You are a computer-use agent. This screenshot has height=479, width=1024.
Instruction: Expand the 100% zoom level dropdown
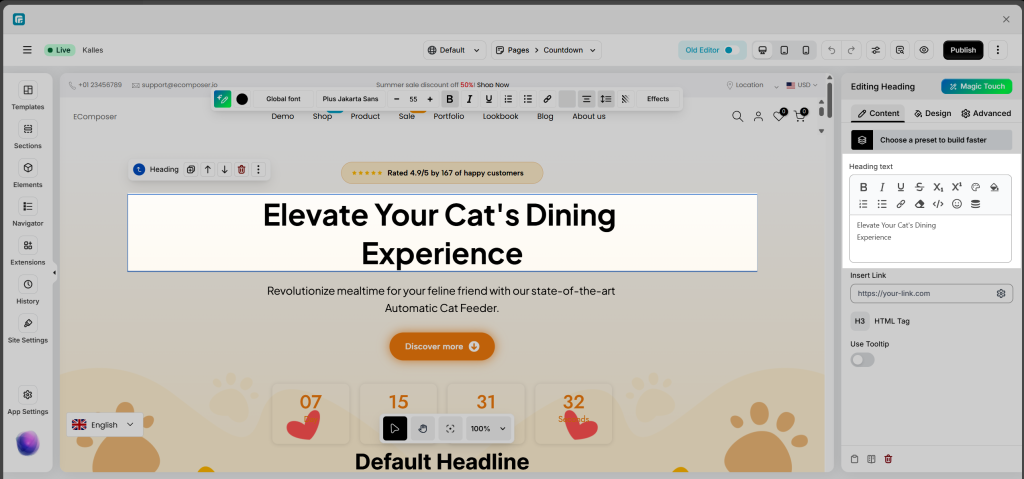click(x=488, y=428)
